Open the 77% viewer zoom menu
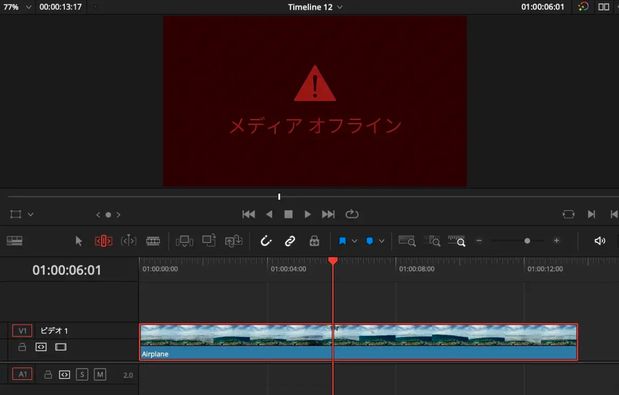Image resolution: width=619 pixels, height=395 pixels. (28, 7)
